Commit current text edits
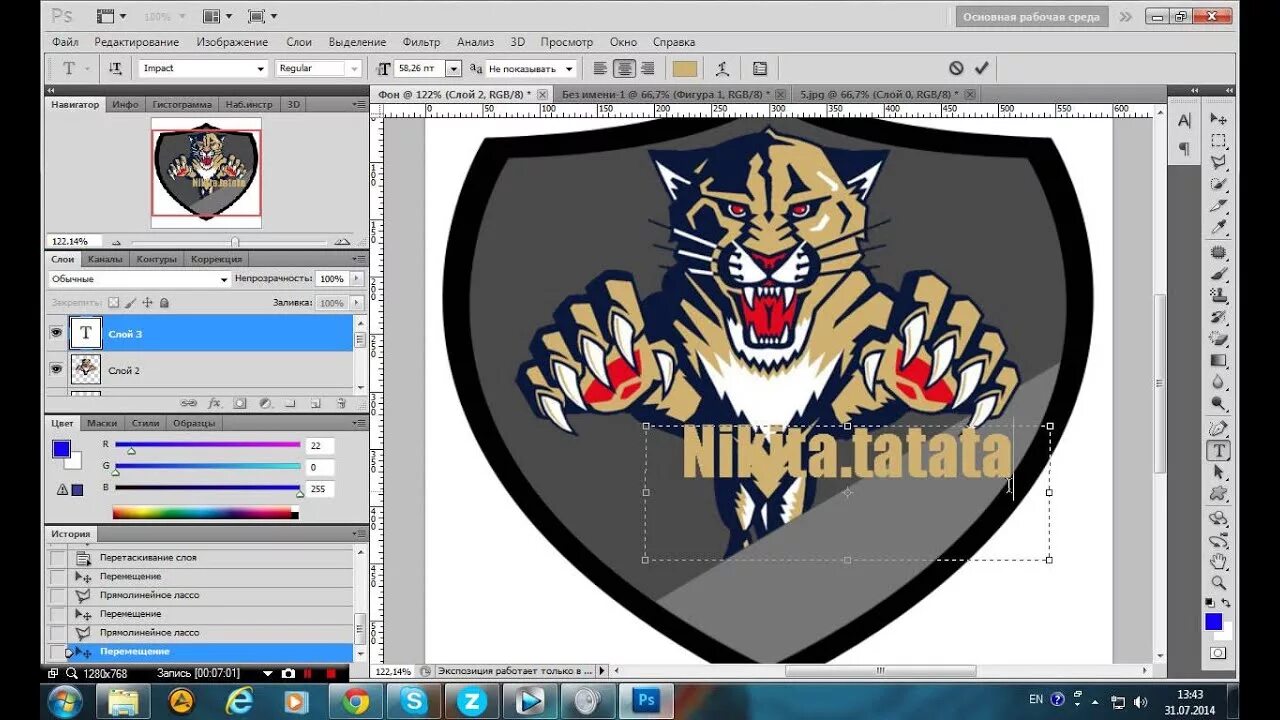 982,68
